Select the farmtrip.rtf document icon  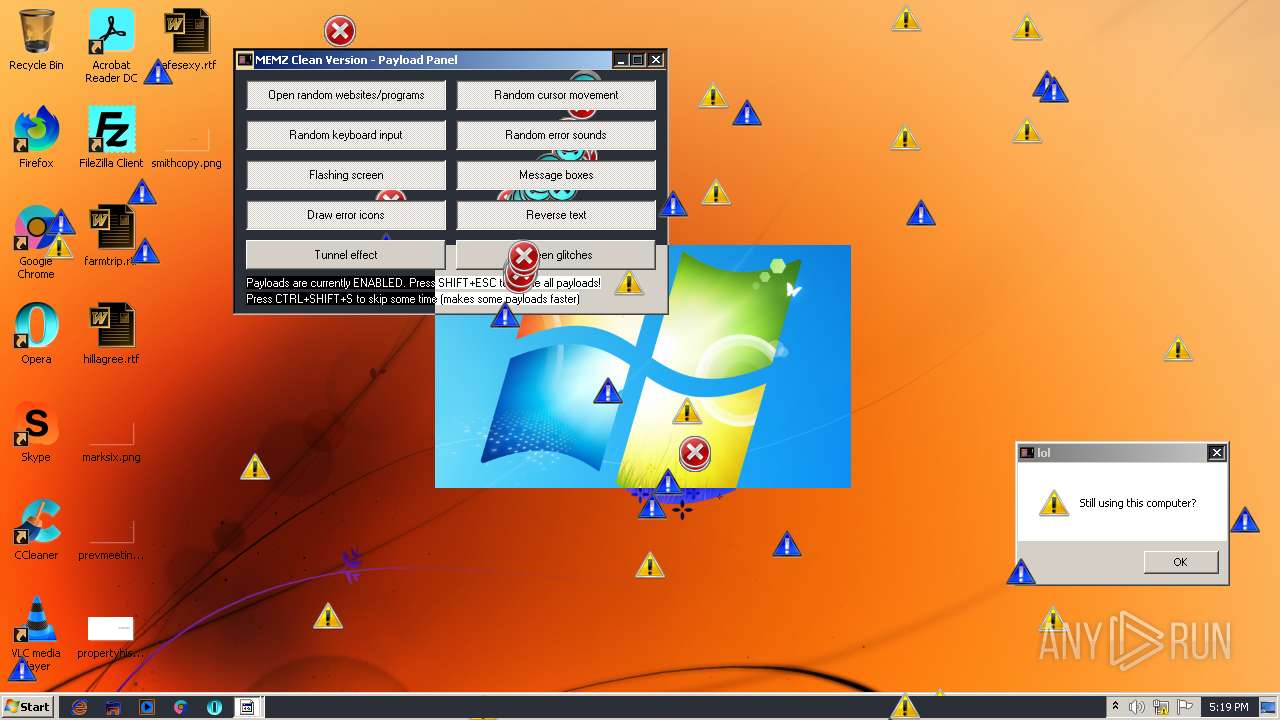[111, 236]
